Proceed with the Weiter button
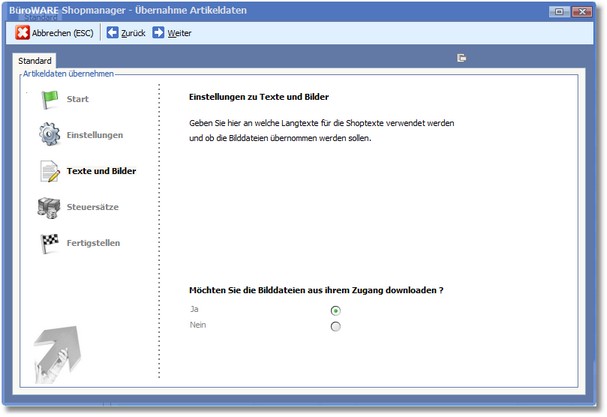This screenshot has height=417, width=607. pos(172,33)
